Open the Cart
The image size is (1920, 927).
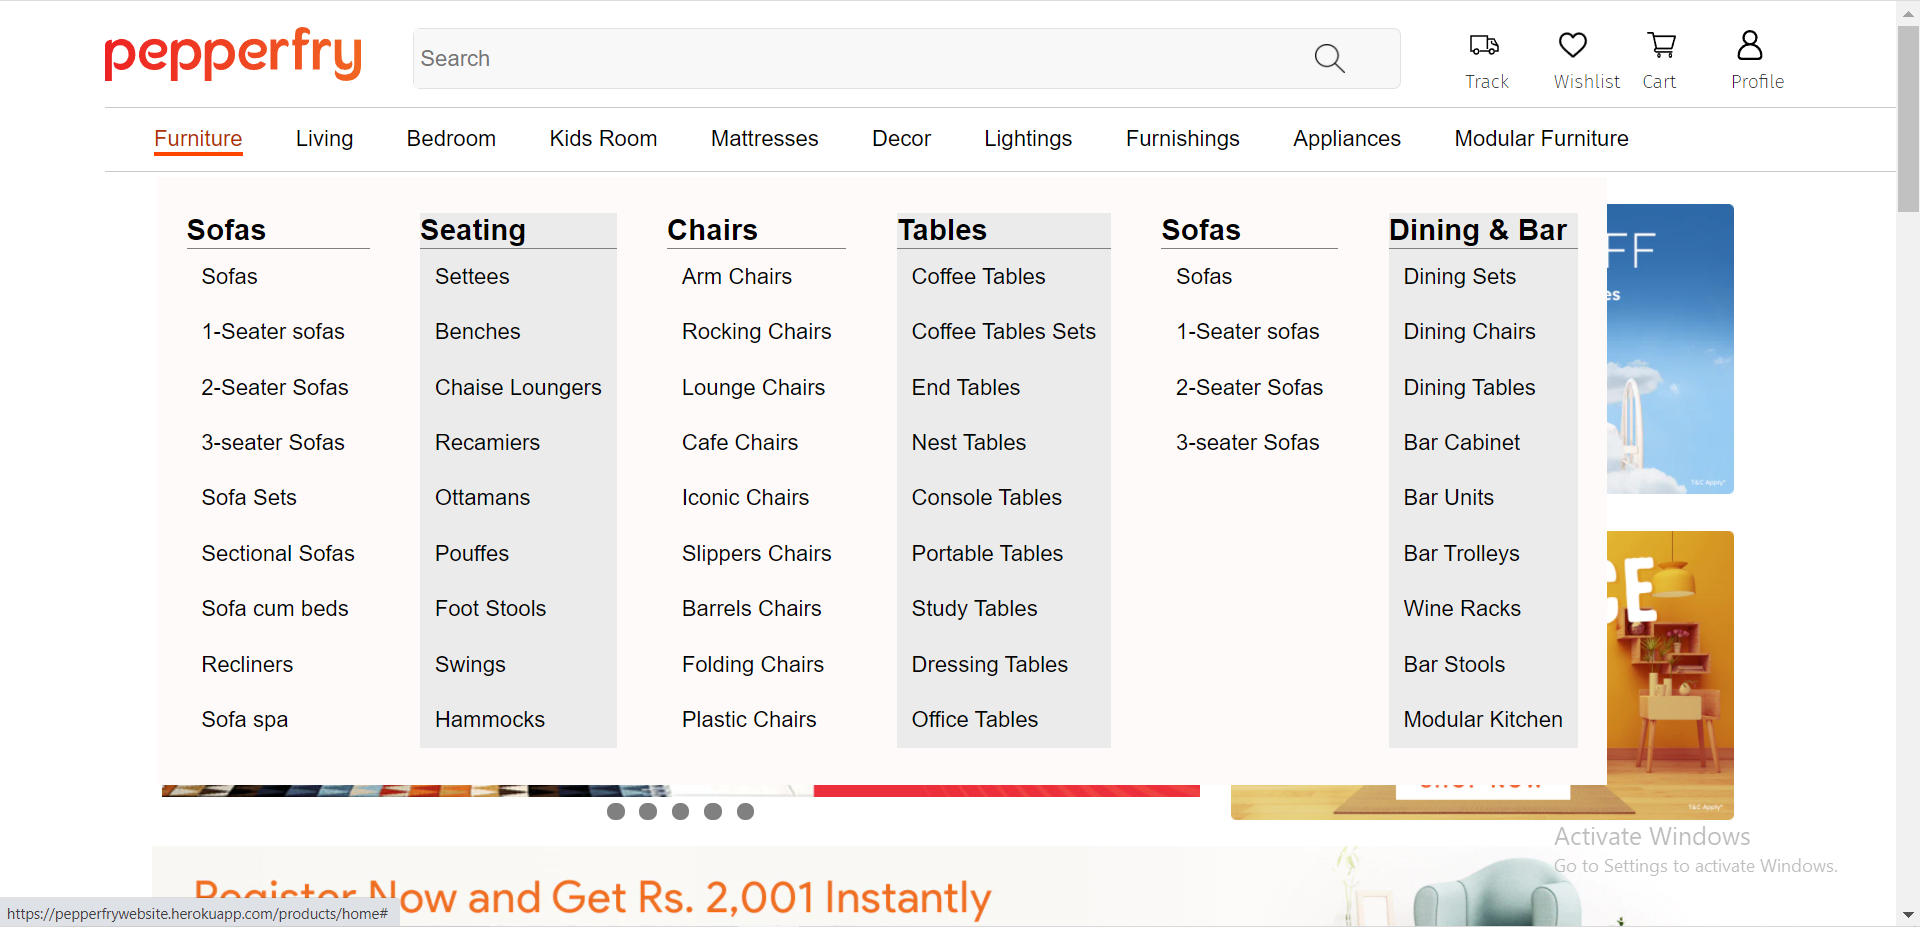[1660, 60]
